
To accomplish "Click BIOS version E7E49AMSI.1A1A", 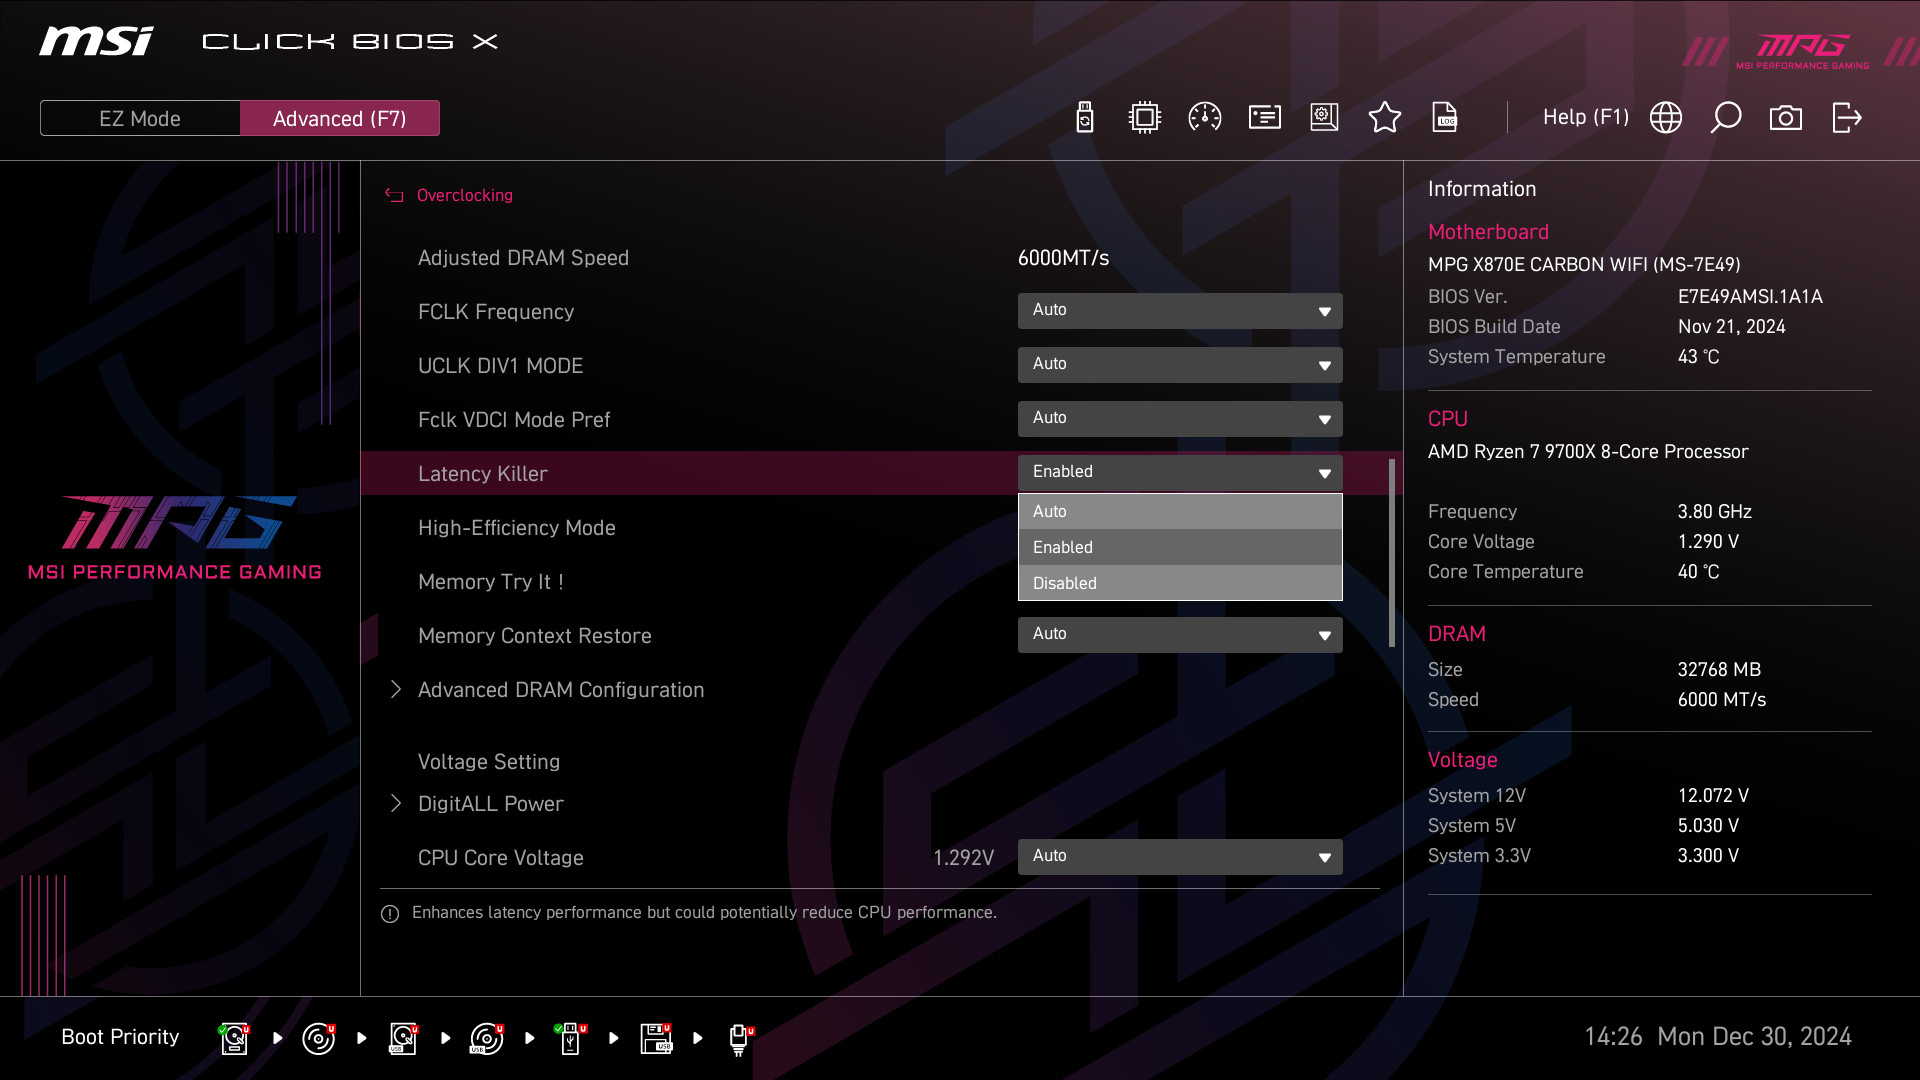I will point(1749,297).
